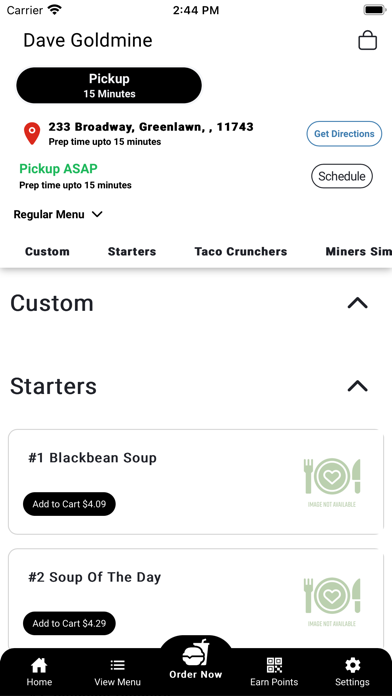Screen dimensions: 392x696
Task: Open the Regular Menu dropdown
Action: point(58,214)
